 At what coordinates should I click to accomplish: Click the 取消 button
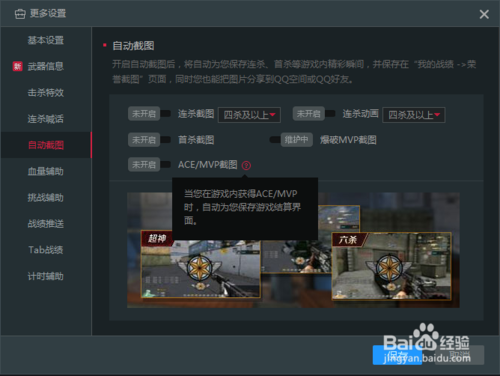pos(459,355)
